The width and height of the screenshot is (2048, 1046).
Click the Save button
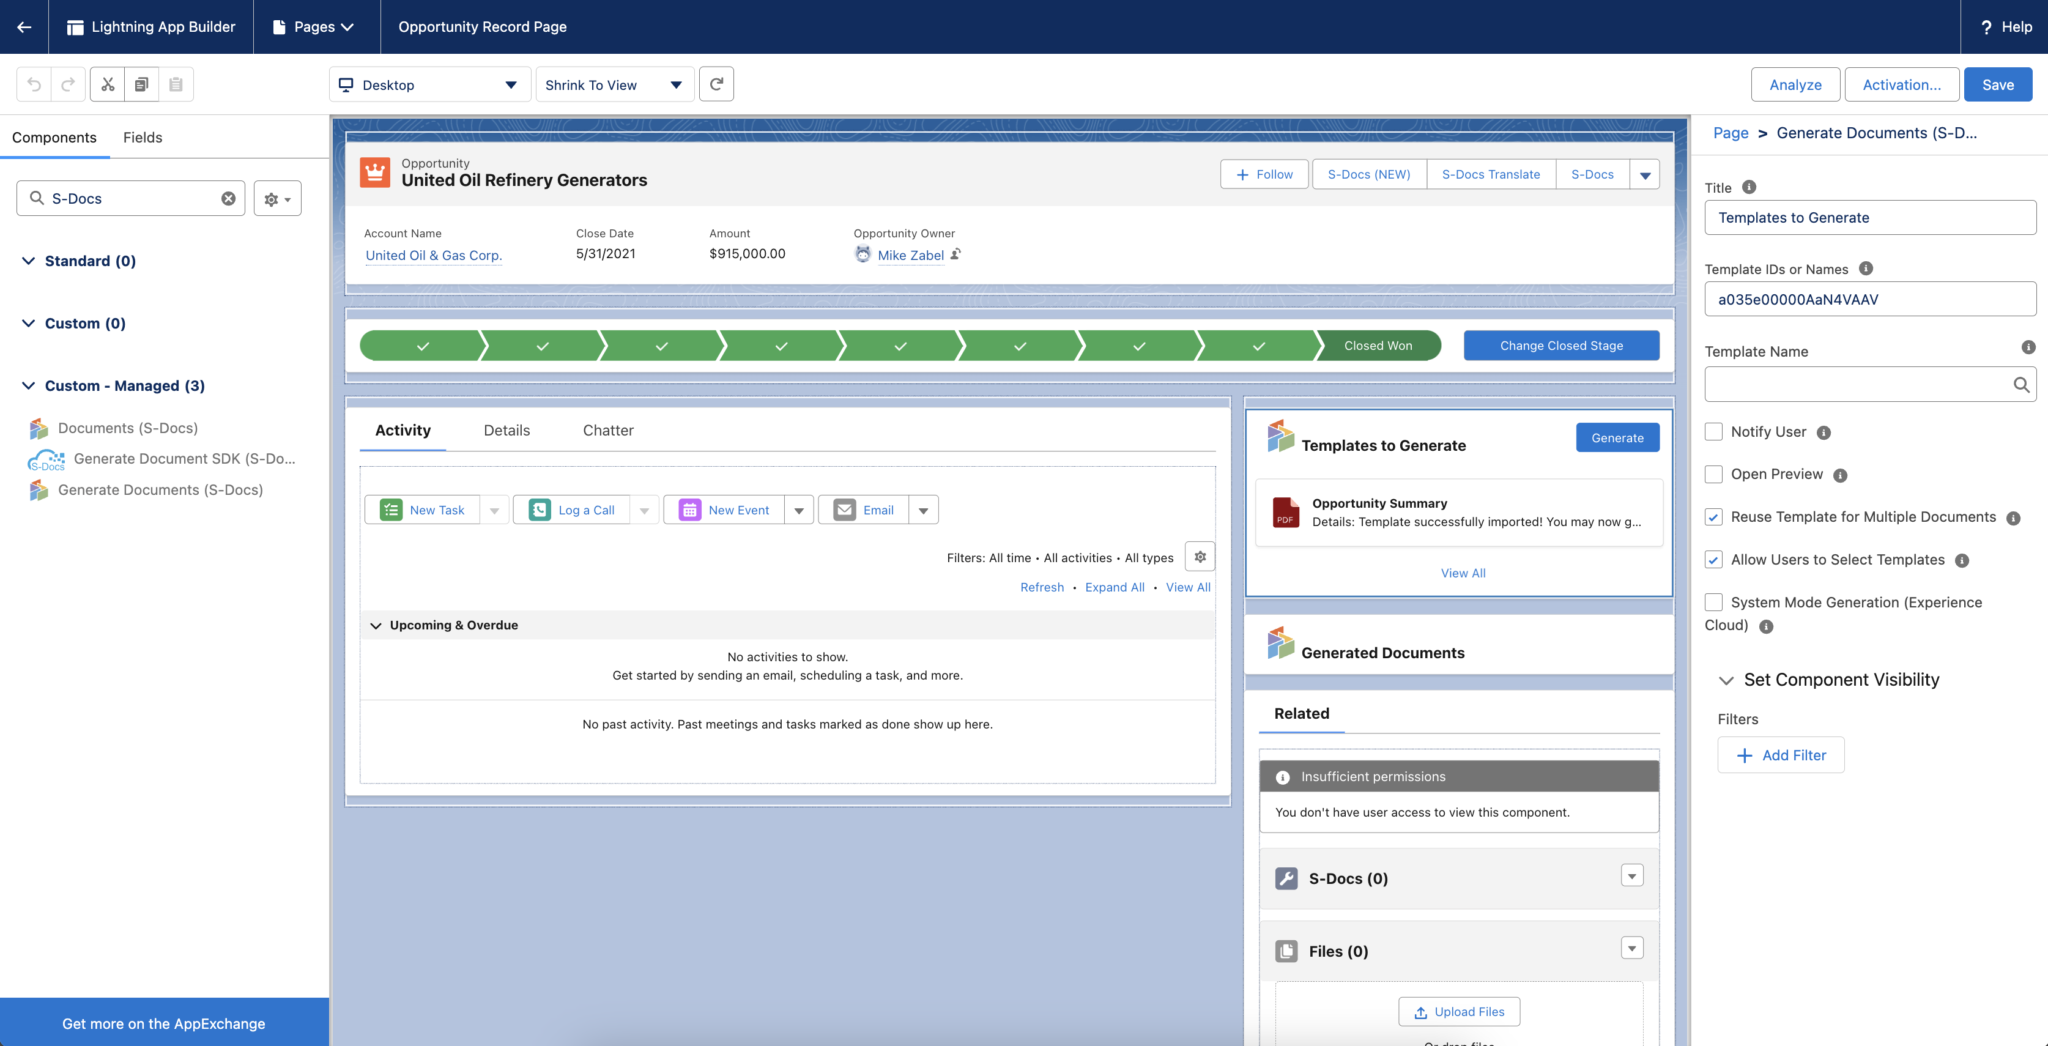click(x=1997, y=84)
